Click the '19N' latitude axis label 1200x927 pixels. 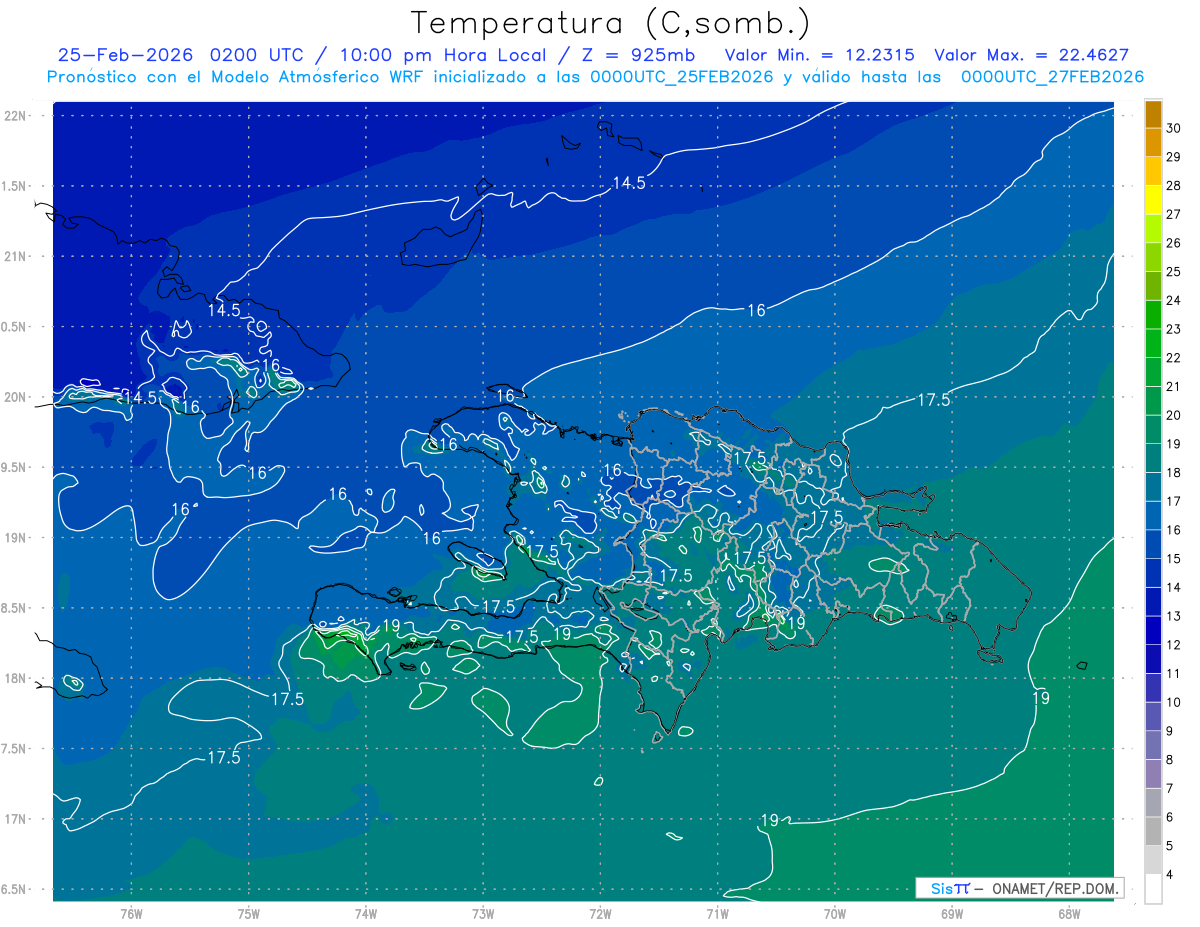(17, 538)
